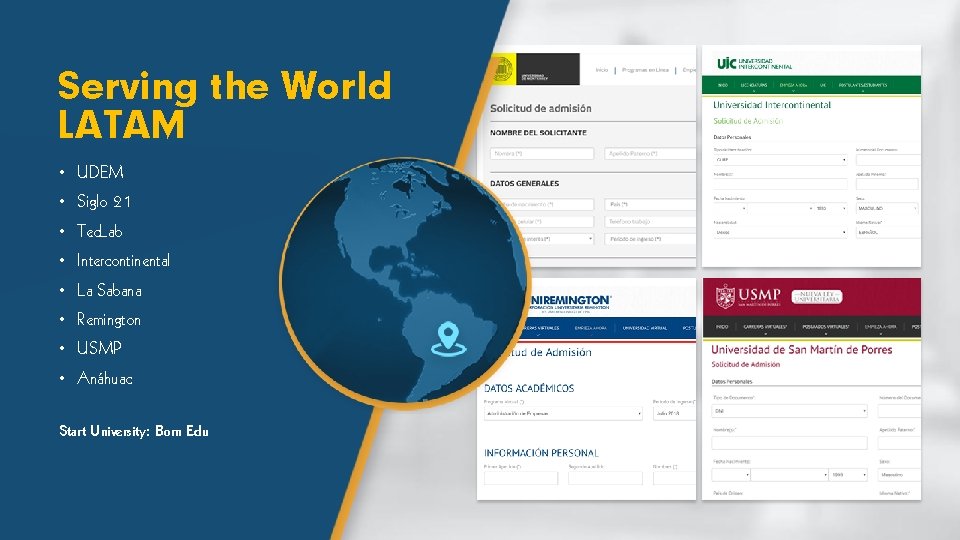Click USMP 'Solicitud de Admisión' subheading
This screenshot has width=960, height=540.
(x=745, y=364)
